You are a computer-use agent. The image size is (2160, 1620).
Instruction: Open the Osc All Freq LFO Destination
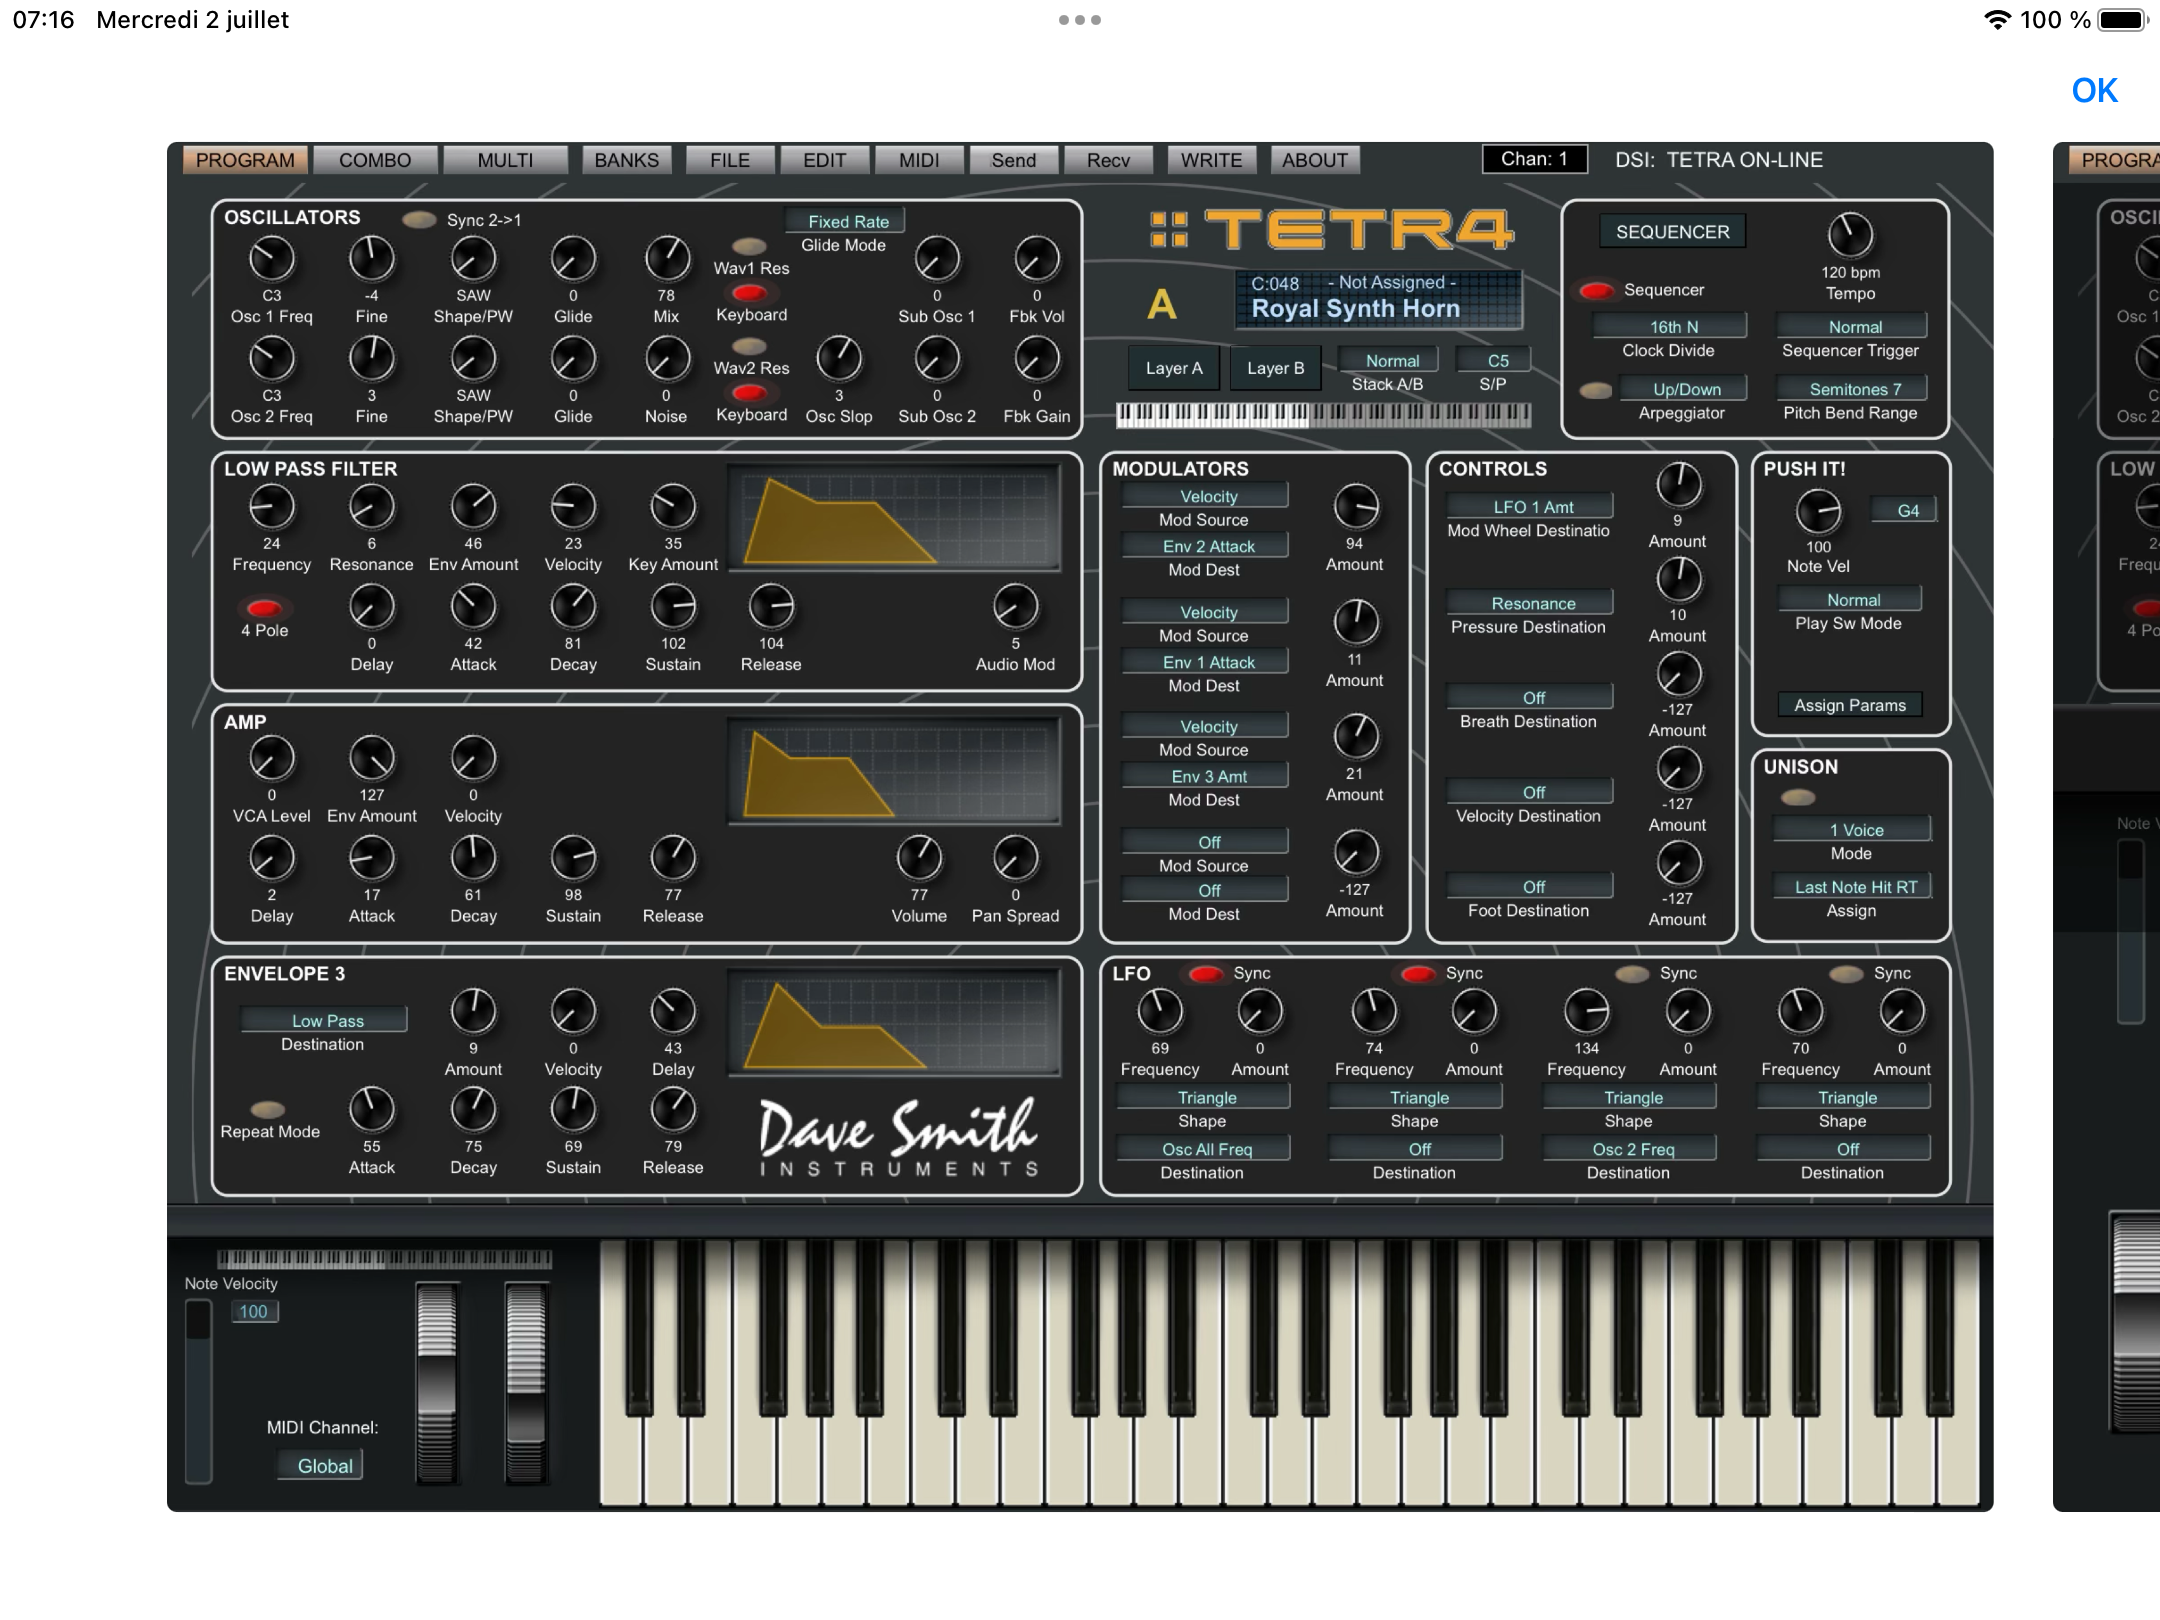pyautogui.click(x=1205, y=1149)
